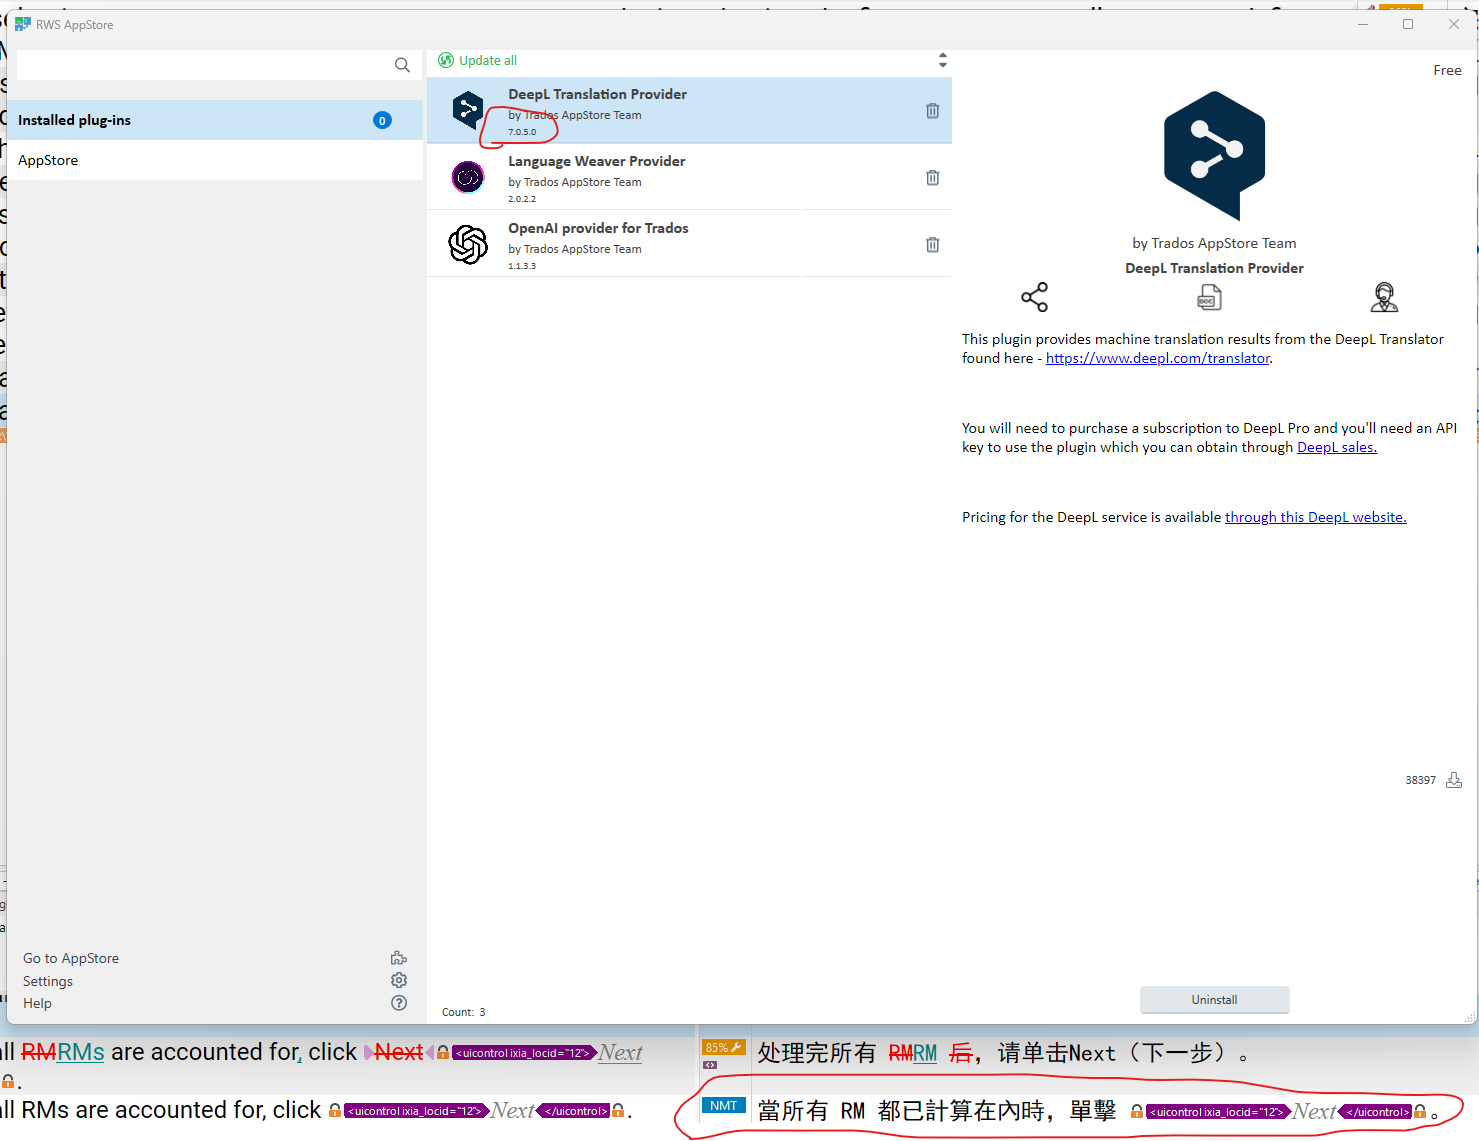The image size is (1479, 1141).
Task: Click the search magnifier icon
Action: coord(402,64)
